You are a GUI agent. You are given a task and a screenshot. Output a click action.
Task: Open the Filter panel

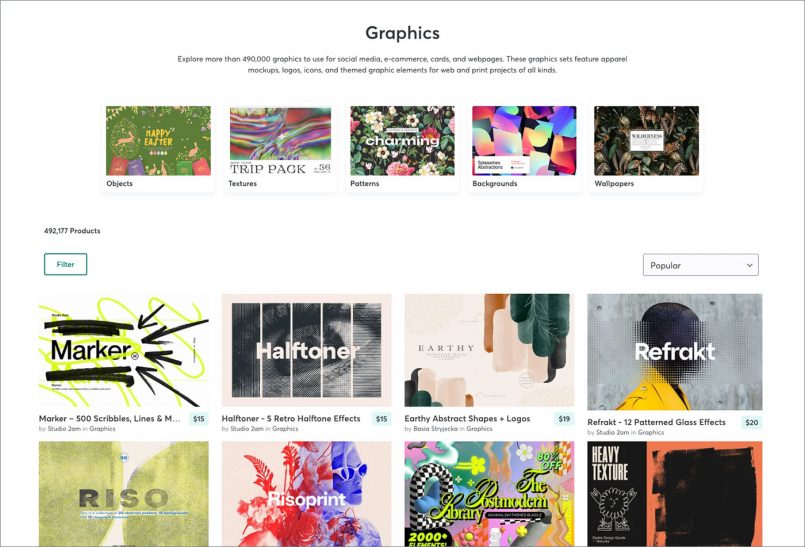[x=65, y=264]
